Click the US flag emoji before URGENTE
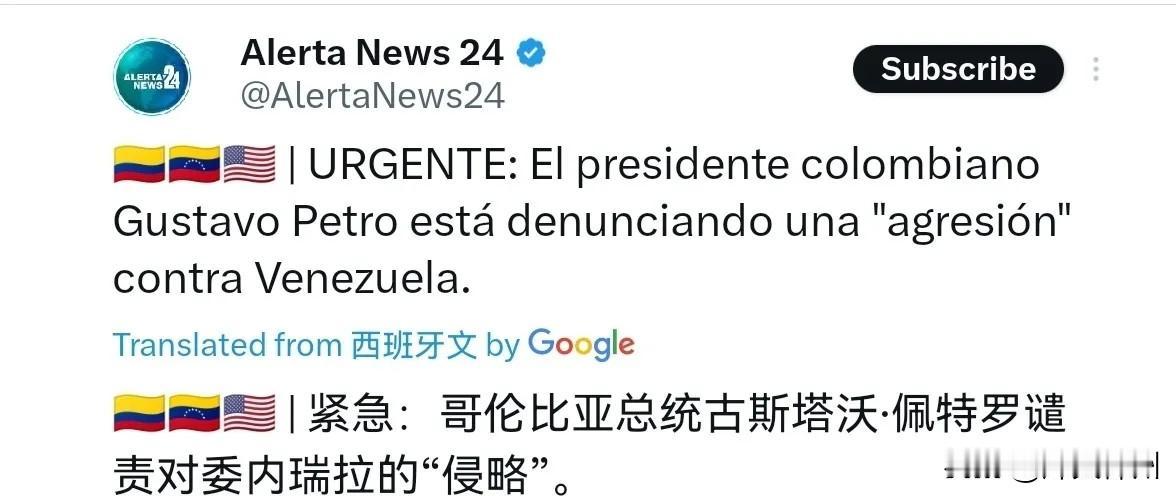Image resolution: width=1176 pixels, height=496 pixels. point(250,165)
